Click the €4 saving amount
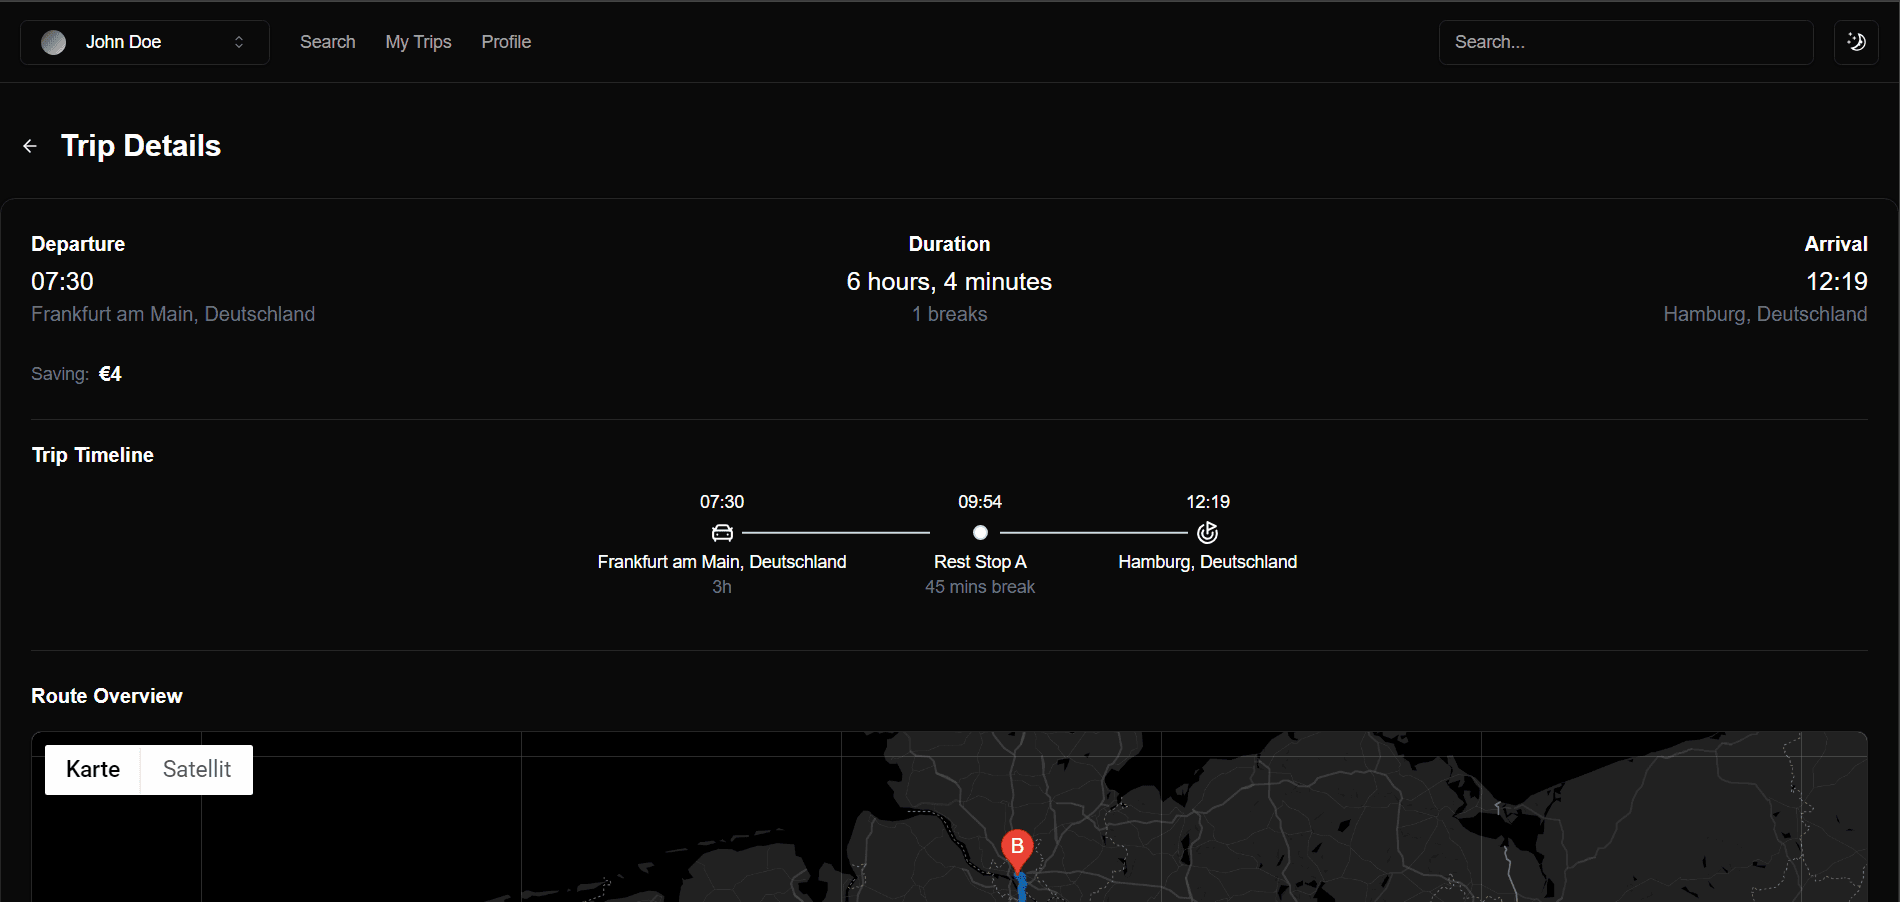Viewport: 1900px width, 902px height. click(x=110, y=374)
